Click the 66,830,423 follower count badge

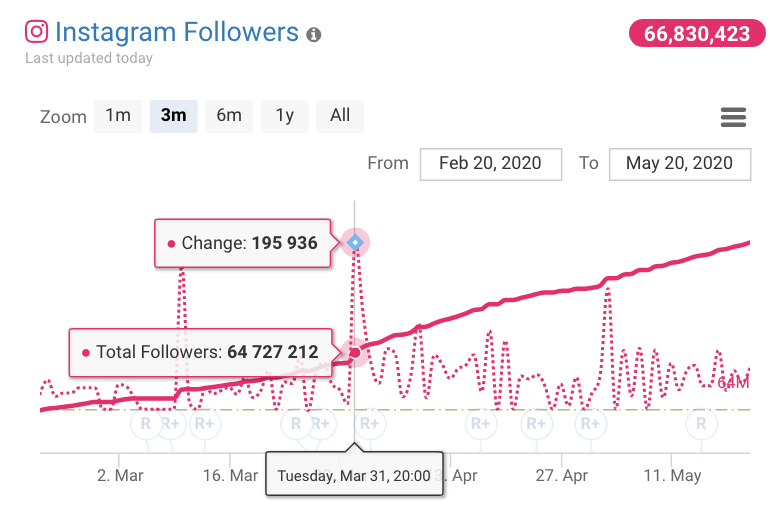click(x=696, y=33)
